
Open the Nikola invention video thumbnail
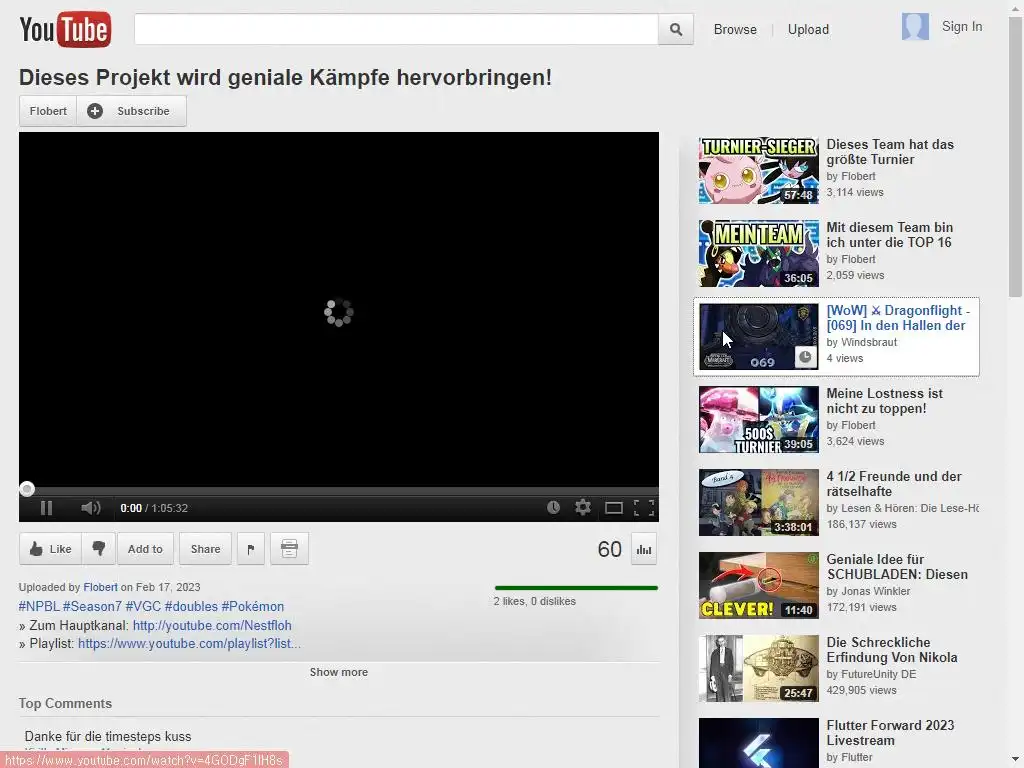[x=758, y=668]
